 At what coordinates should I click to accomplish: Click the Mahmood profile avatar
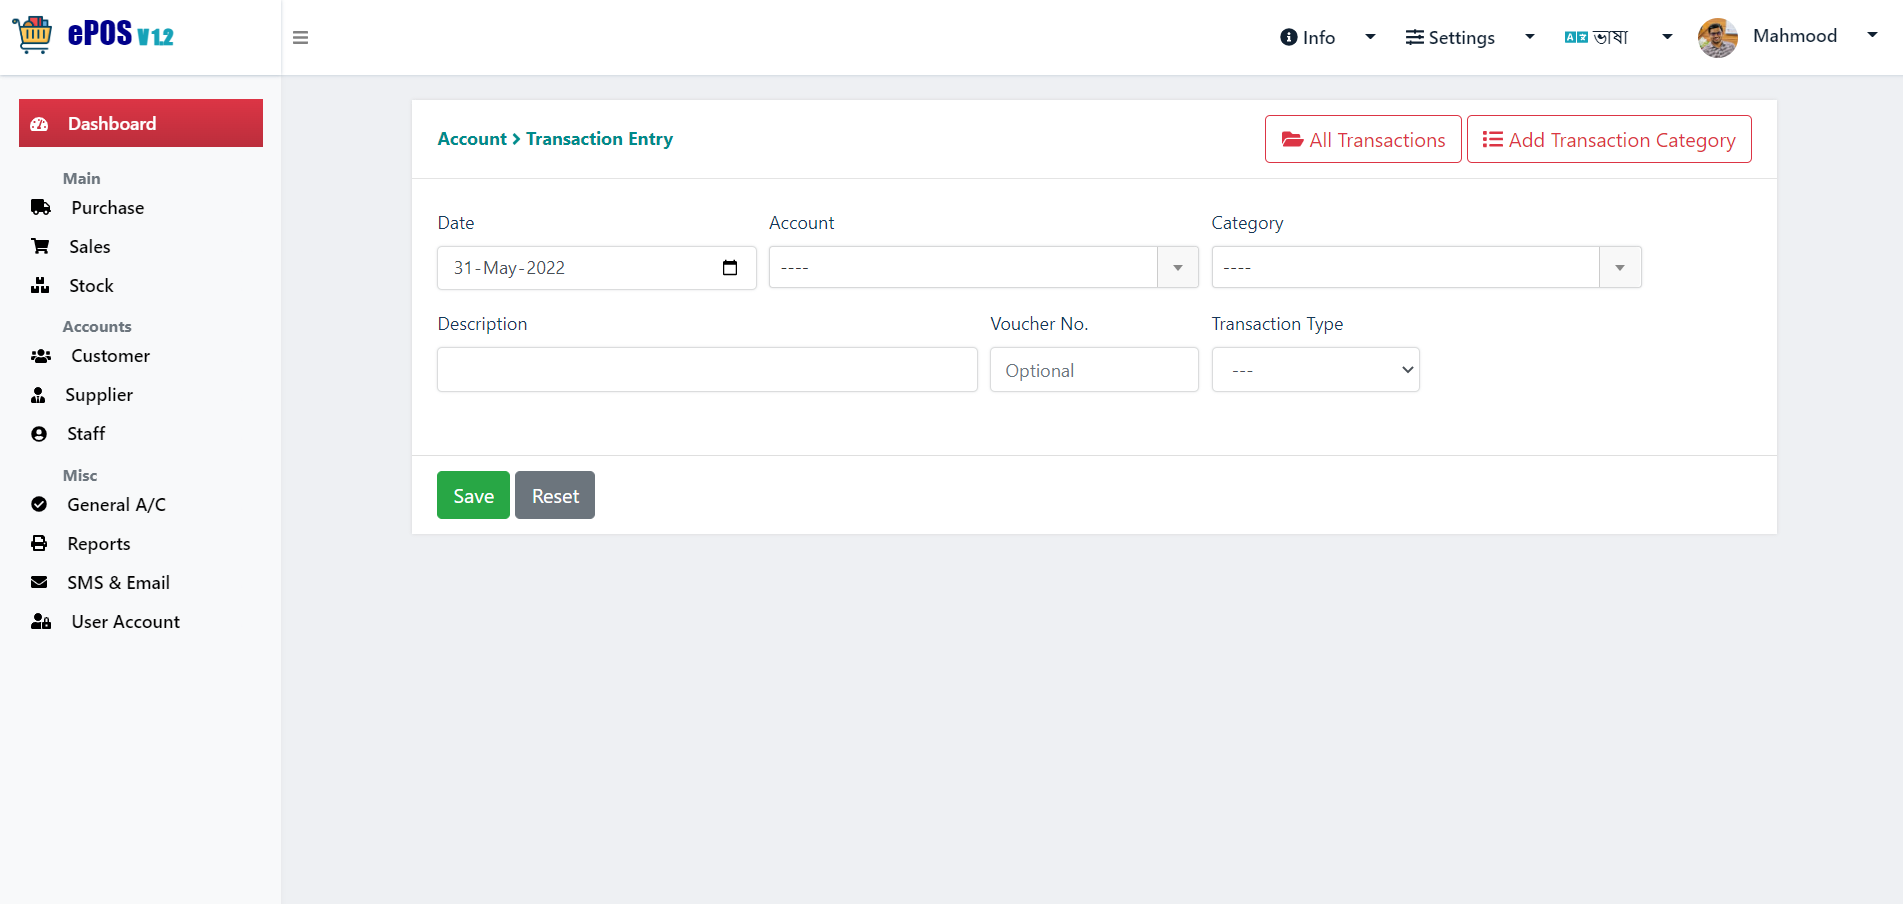click(x=1718, y=38)
